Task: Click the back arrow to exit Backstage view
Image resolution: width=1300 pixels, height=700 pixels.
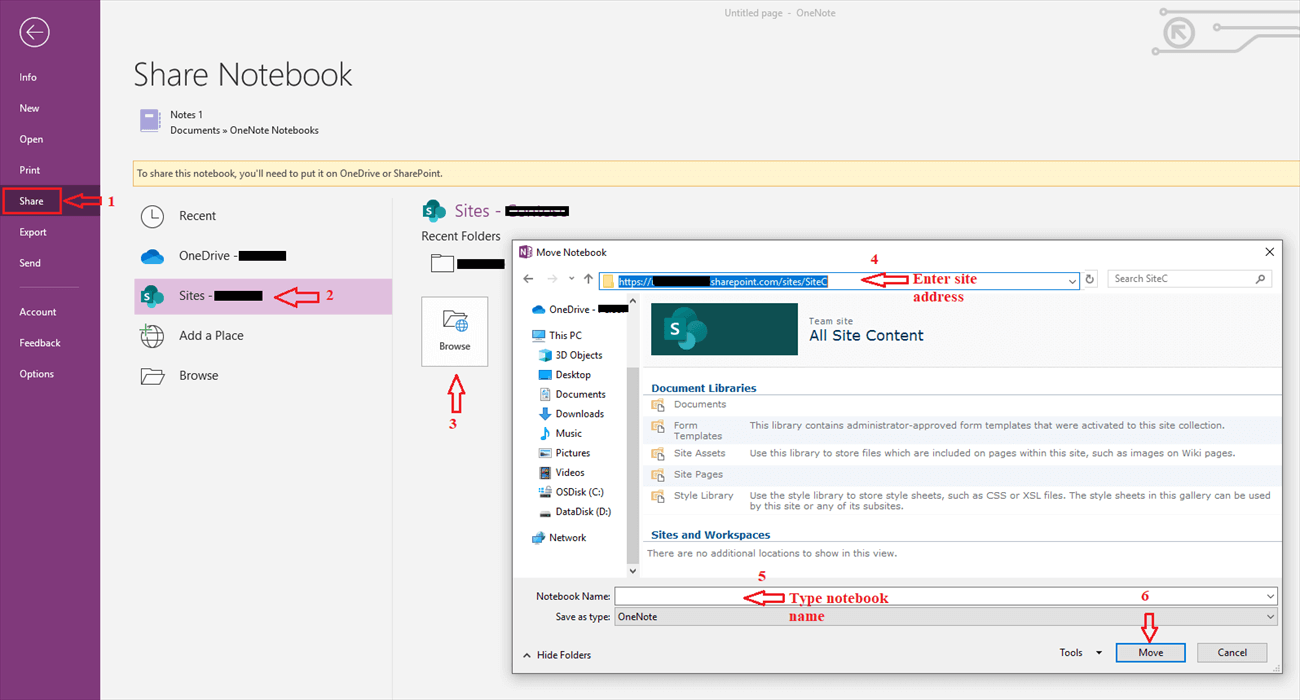Action: (x=33, y=32)
